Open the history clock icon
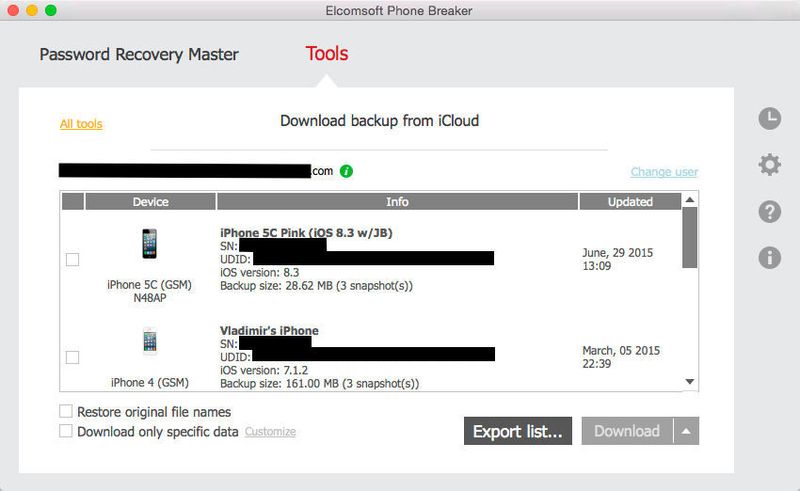 tap(769, 118)
